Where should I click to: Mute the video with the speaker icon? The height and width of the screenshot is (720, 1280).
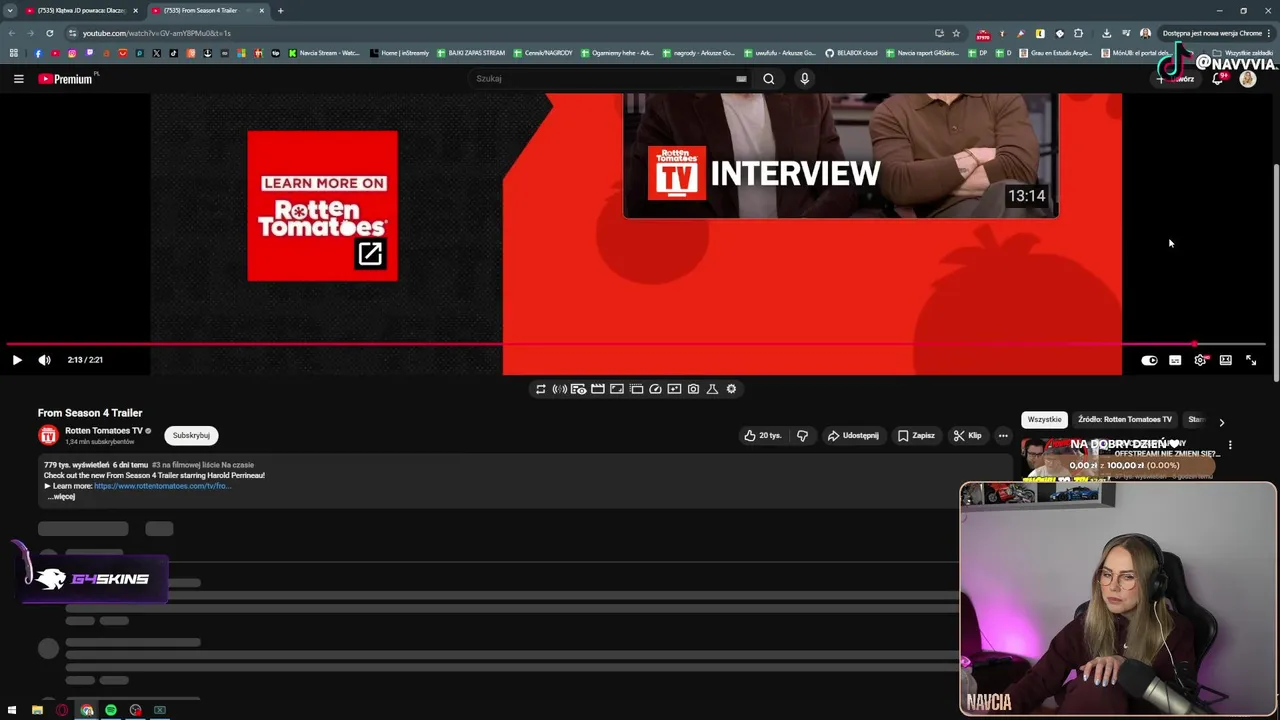tap(44, 360)
